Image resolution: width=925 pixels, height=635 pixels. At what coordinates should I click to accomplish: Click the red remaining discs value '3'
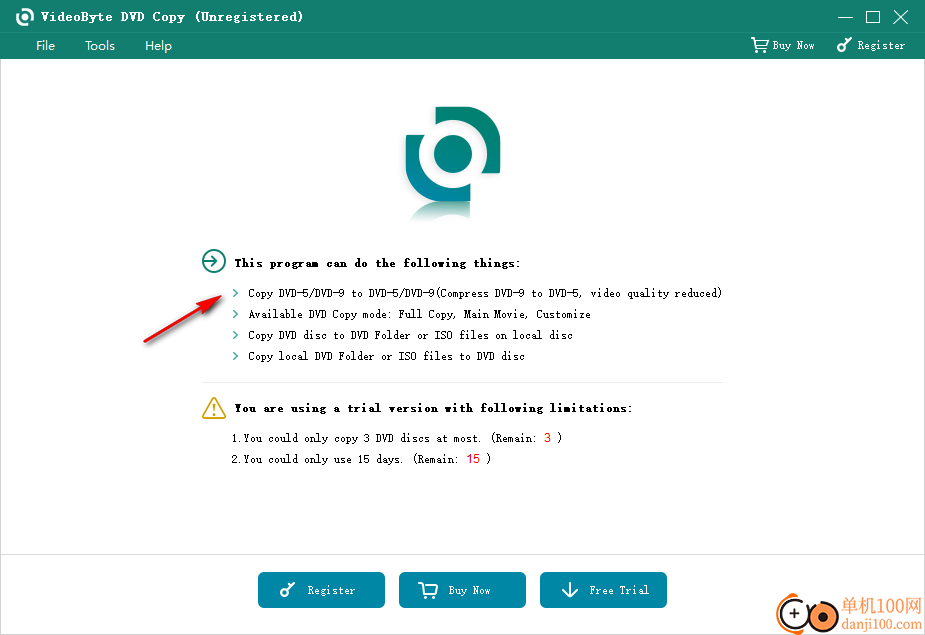click(x=547, y=438)
